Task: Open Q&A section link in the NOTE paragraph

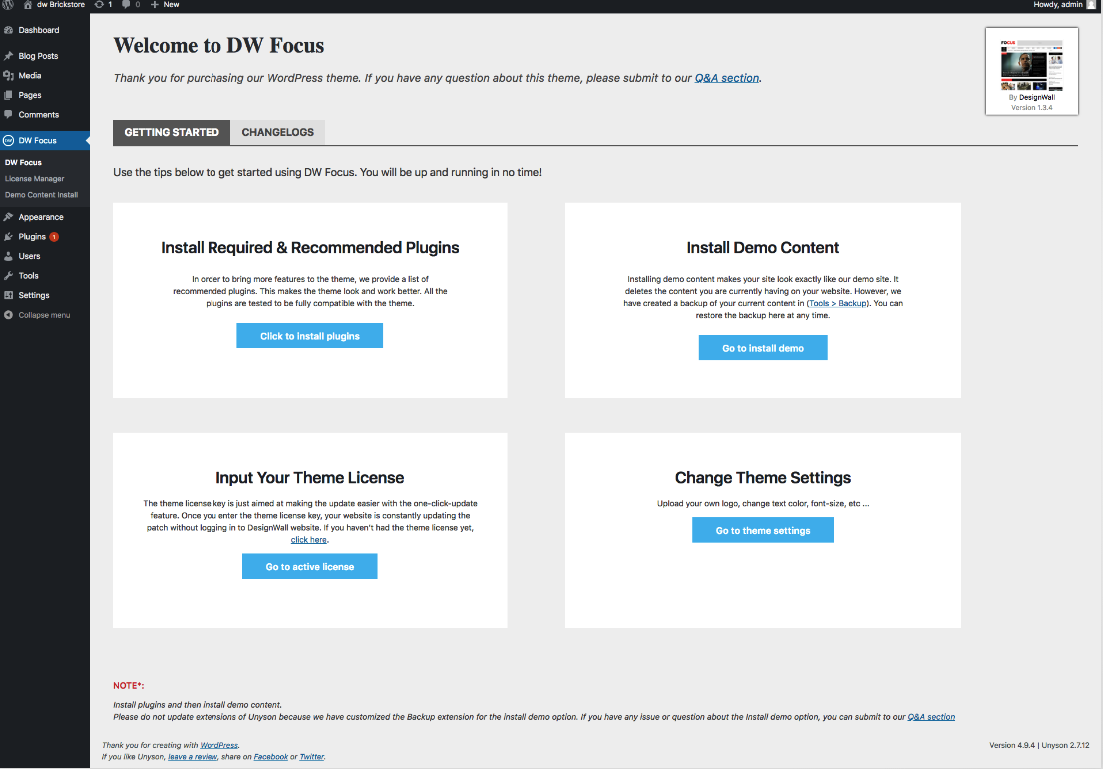Action: [x=931, y=717]
